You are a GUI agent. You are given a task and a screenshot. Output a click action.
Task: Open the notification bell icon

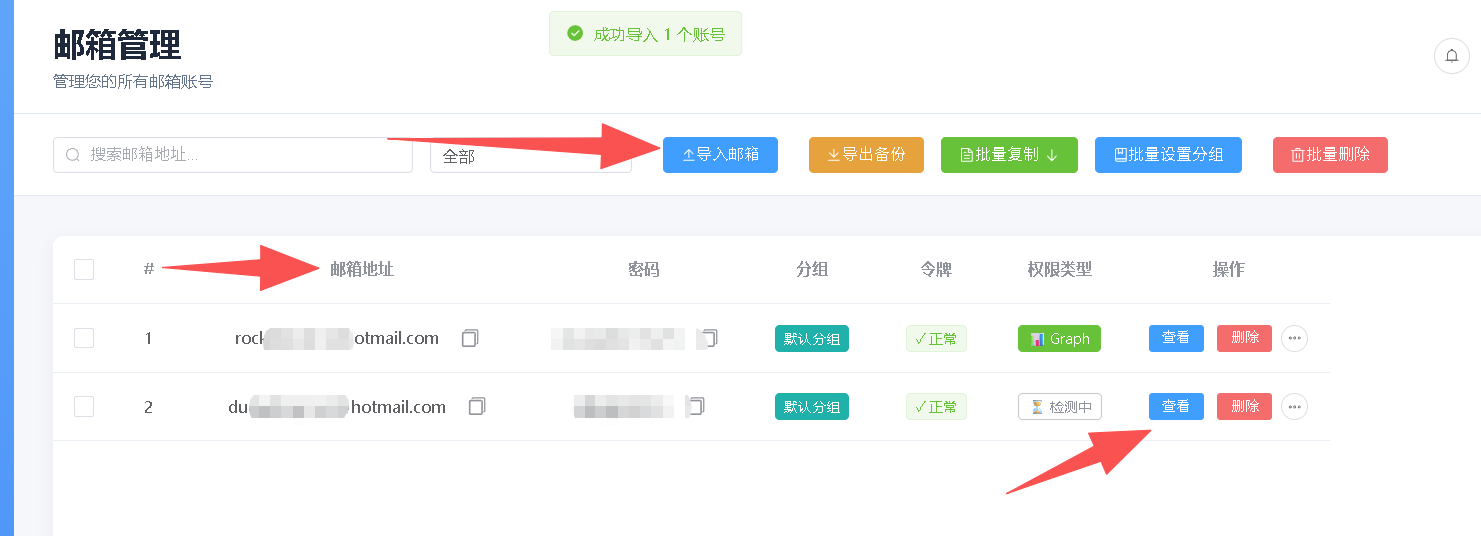[x=1452, y=56]
